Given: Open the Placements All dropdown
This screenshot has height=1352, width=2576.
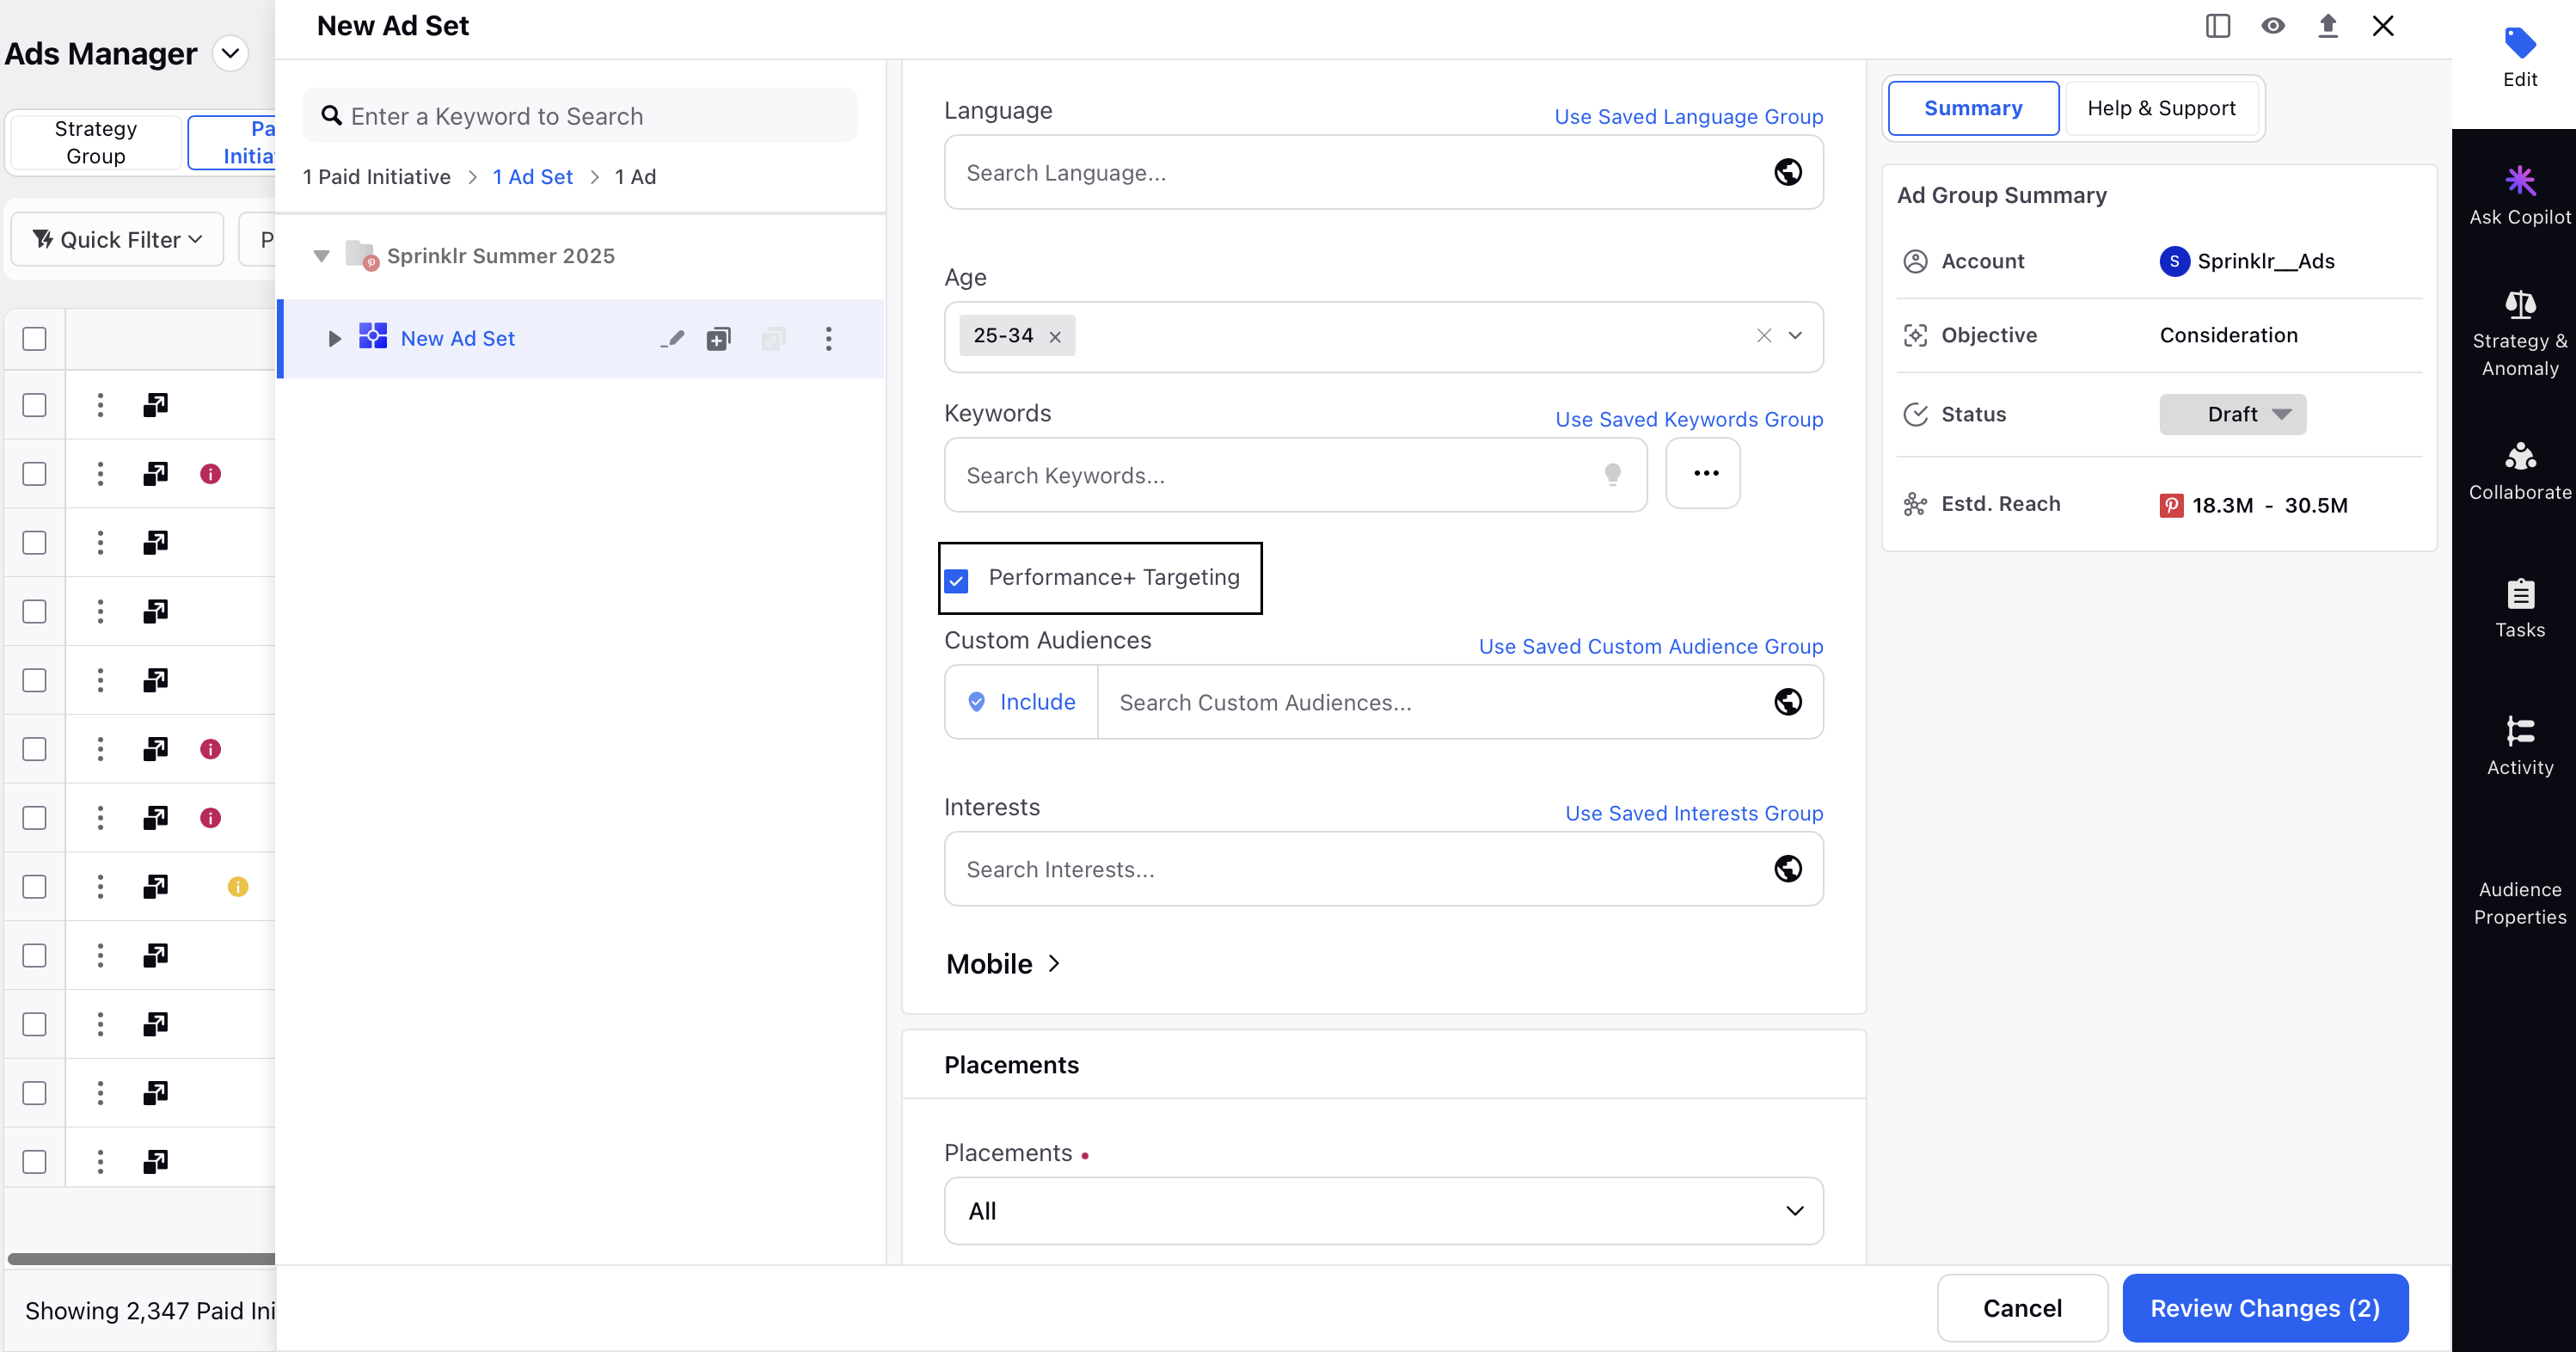Looking at the screenshot, I should tap(1383, 1211).
